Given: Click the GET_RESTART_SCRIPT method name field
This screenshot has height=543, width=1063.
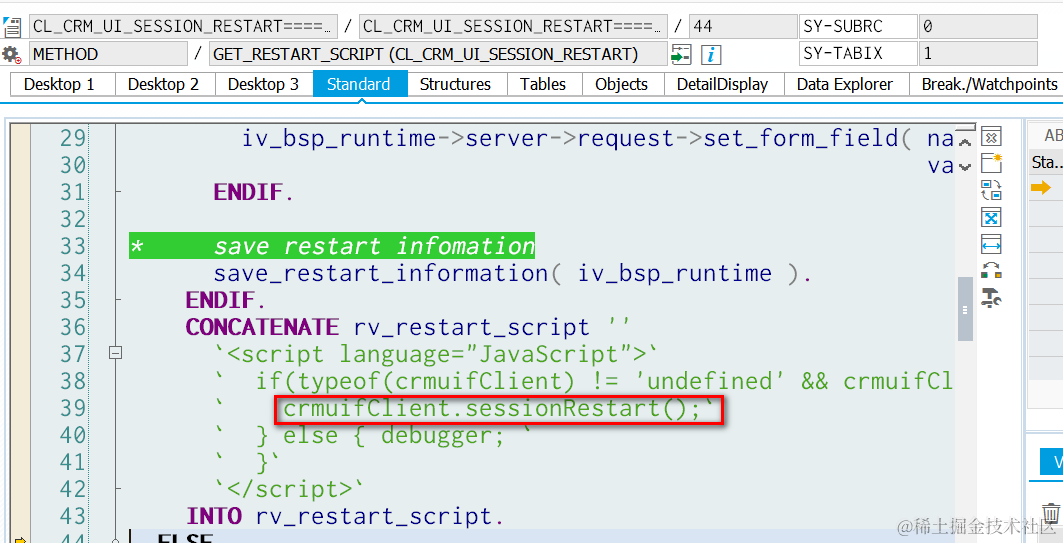Looking at the screenshot, I should point(438,54).
